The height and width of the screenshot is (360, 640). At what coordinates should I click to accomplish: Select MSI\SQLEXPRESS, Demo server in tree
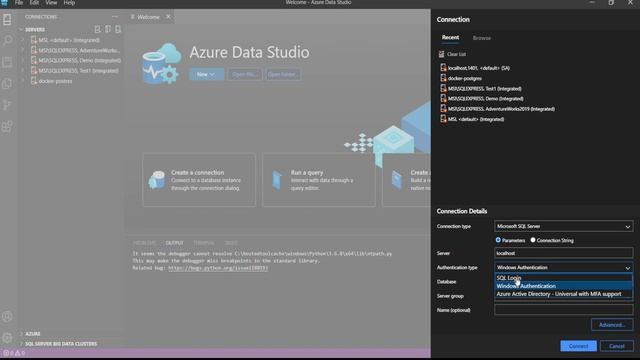point(76,60)
